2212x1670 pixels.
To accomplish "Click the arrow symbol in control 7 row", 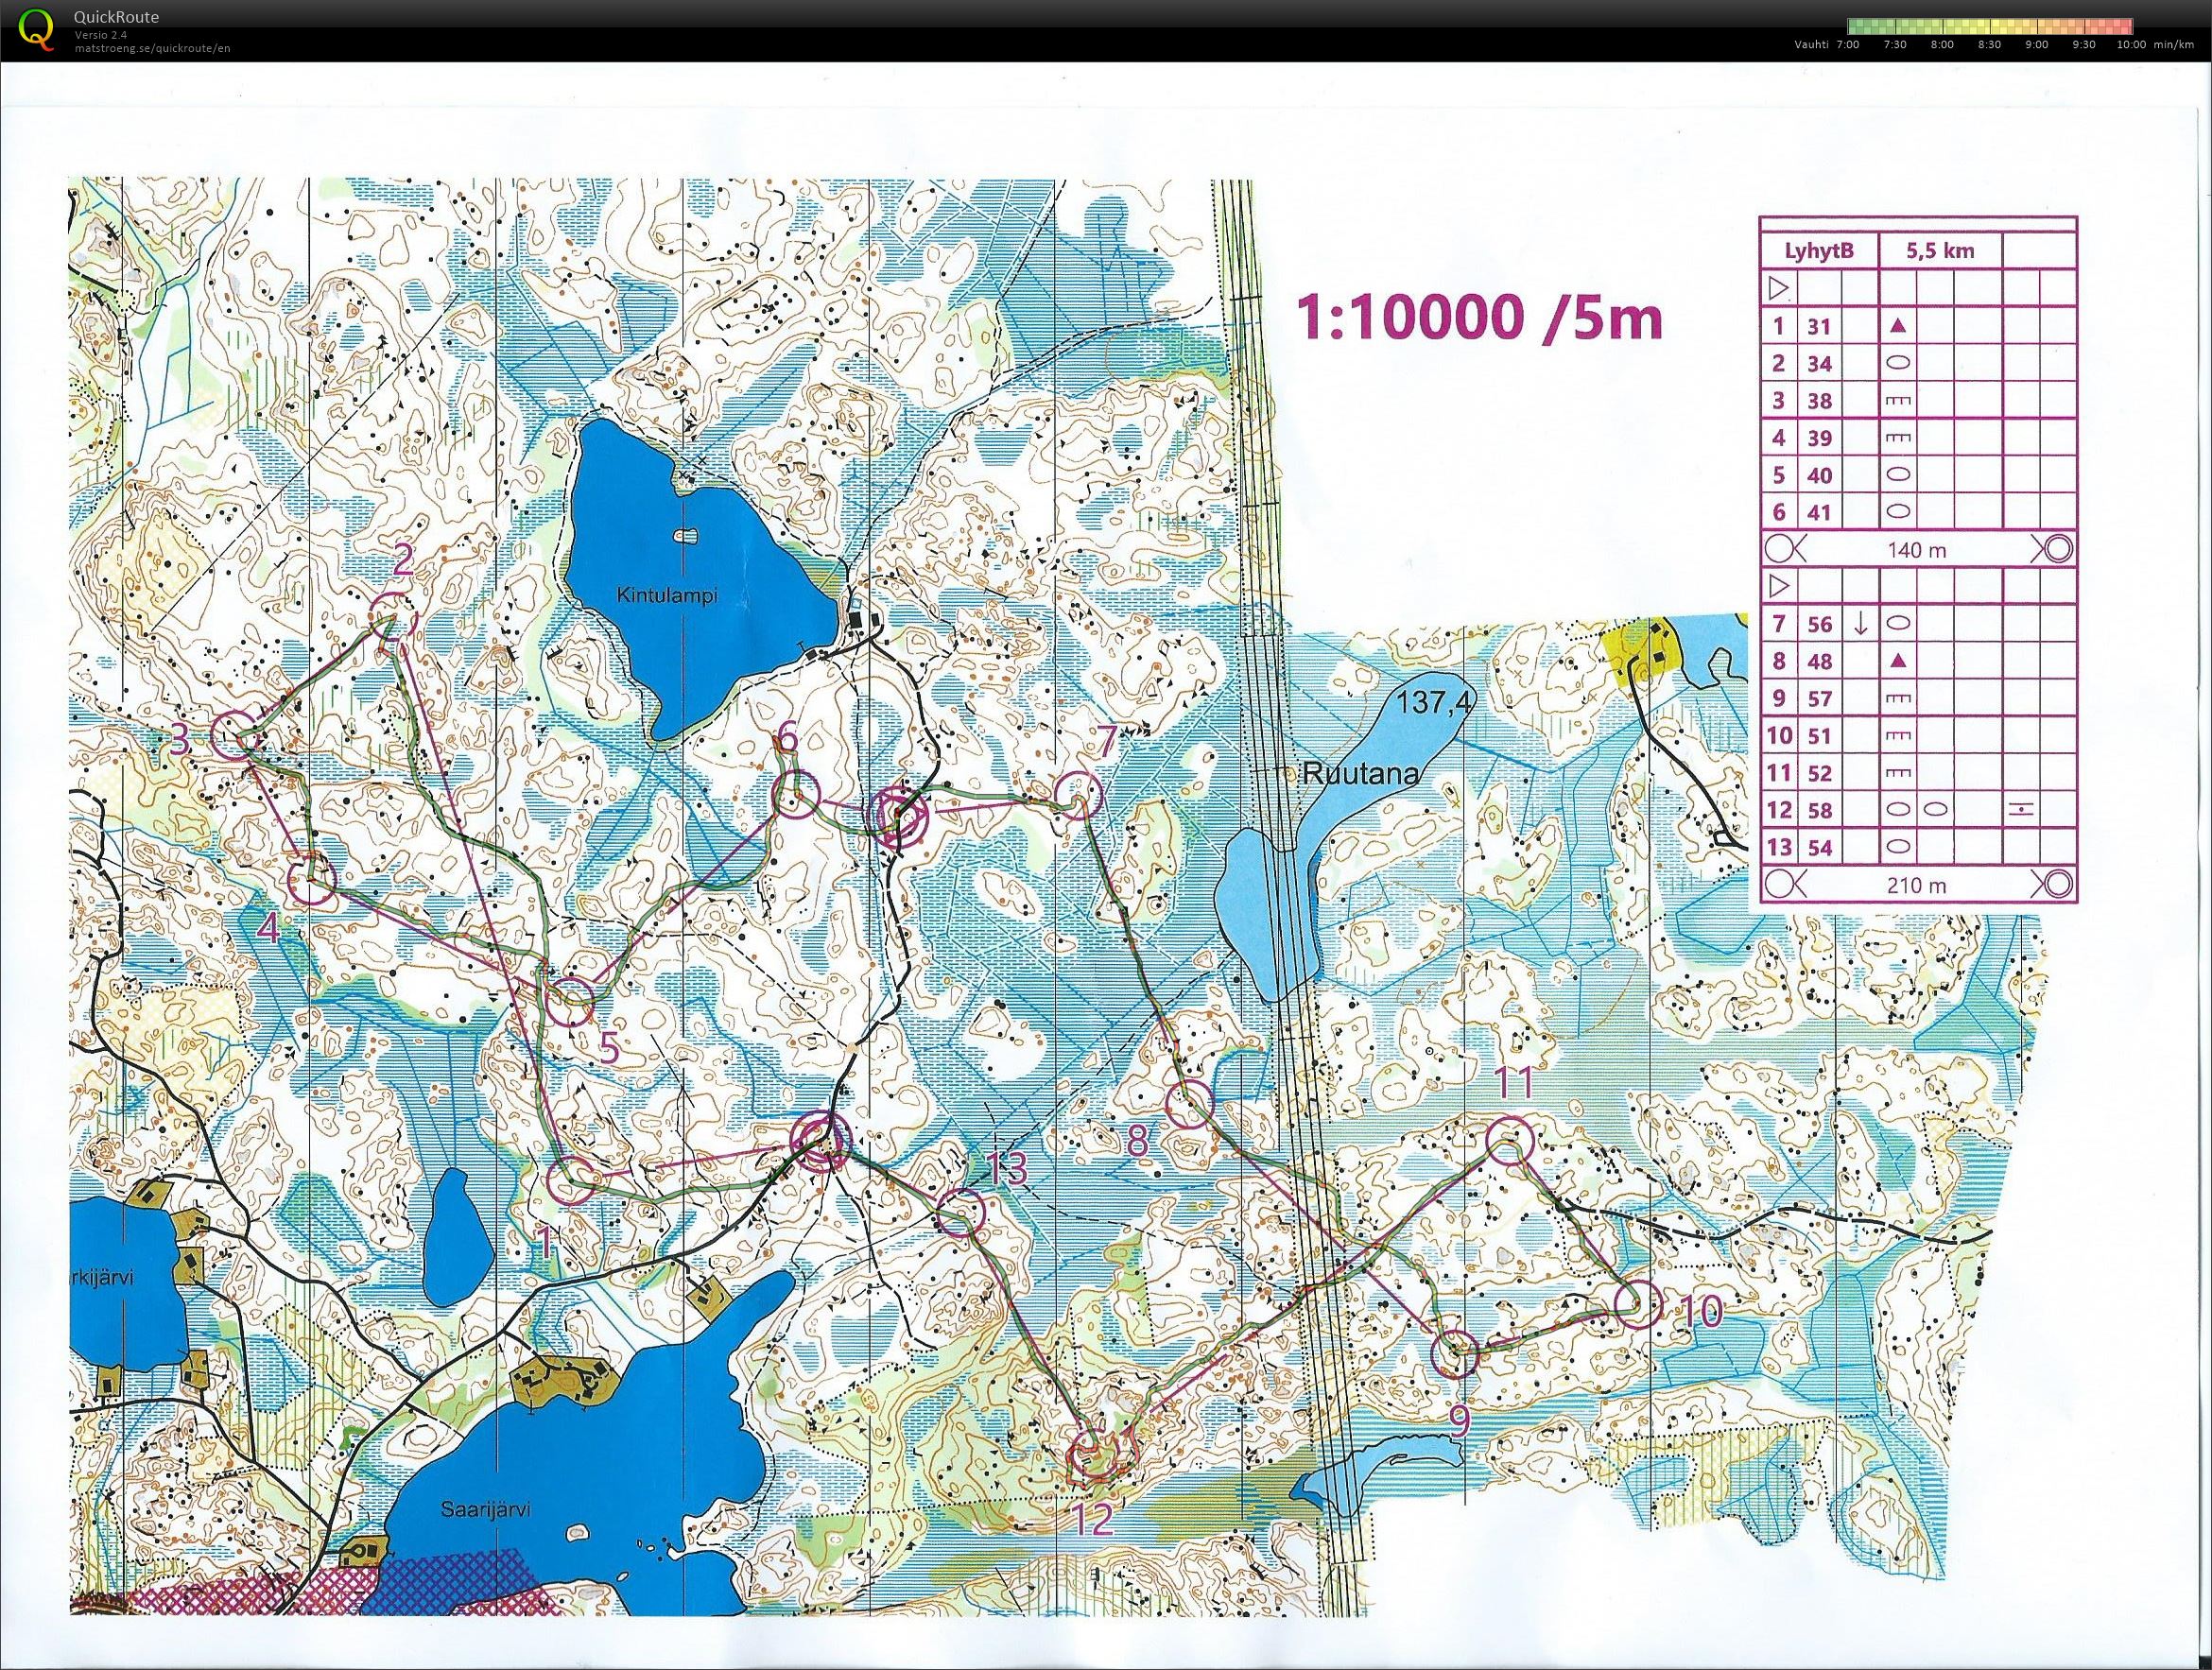I will 1860,624.
